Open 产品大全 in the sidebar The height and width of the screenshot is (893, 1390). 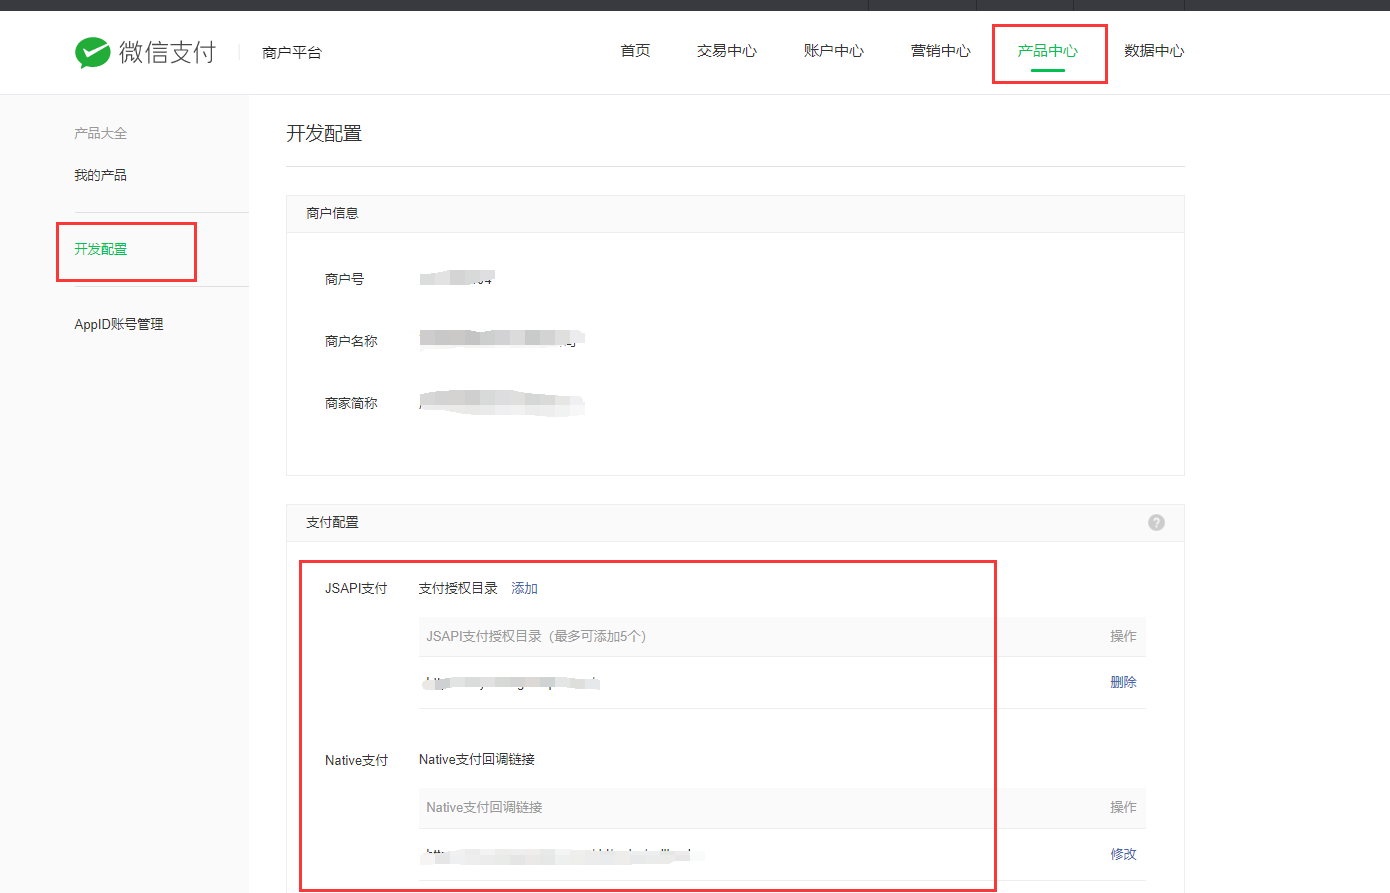[x=100, y=132]
